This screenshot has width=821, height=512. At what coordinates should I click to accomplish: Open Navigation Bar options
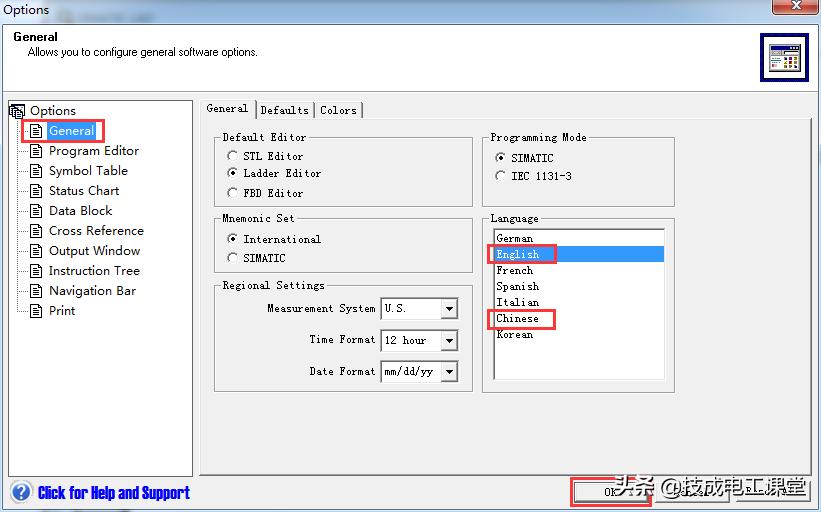coord(92,291)
